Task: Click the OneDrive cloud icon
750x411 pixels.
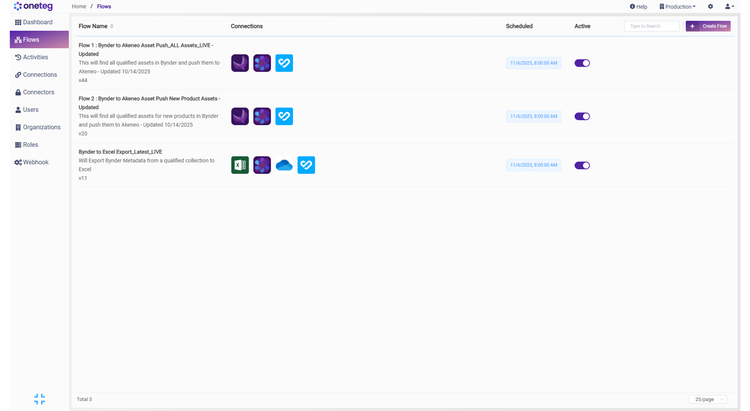Action: pos(284,165)
